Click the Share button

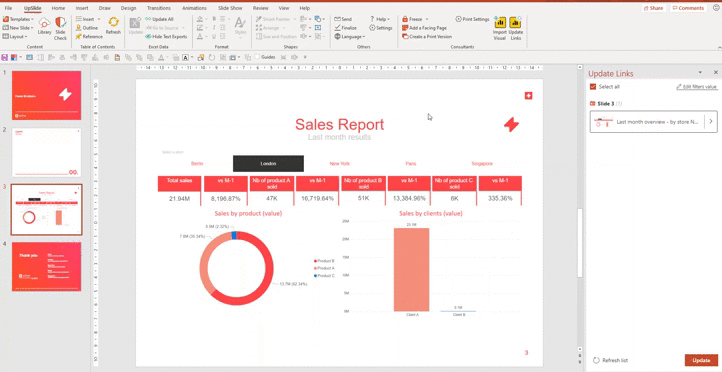pos(653,8)
